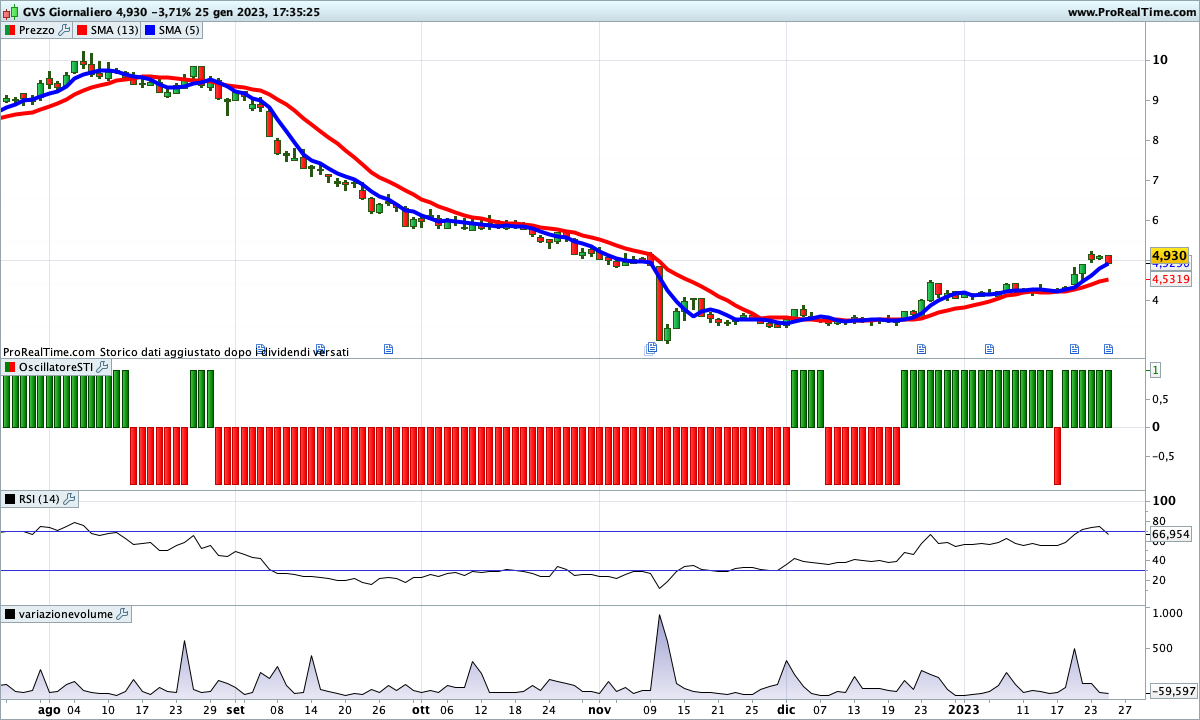
Task: Click the stacked document marker under the November 9 candle
Action: (651, 348)
